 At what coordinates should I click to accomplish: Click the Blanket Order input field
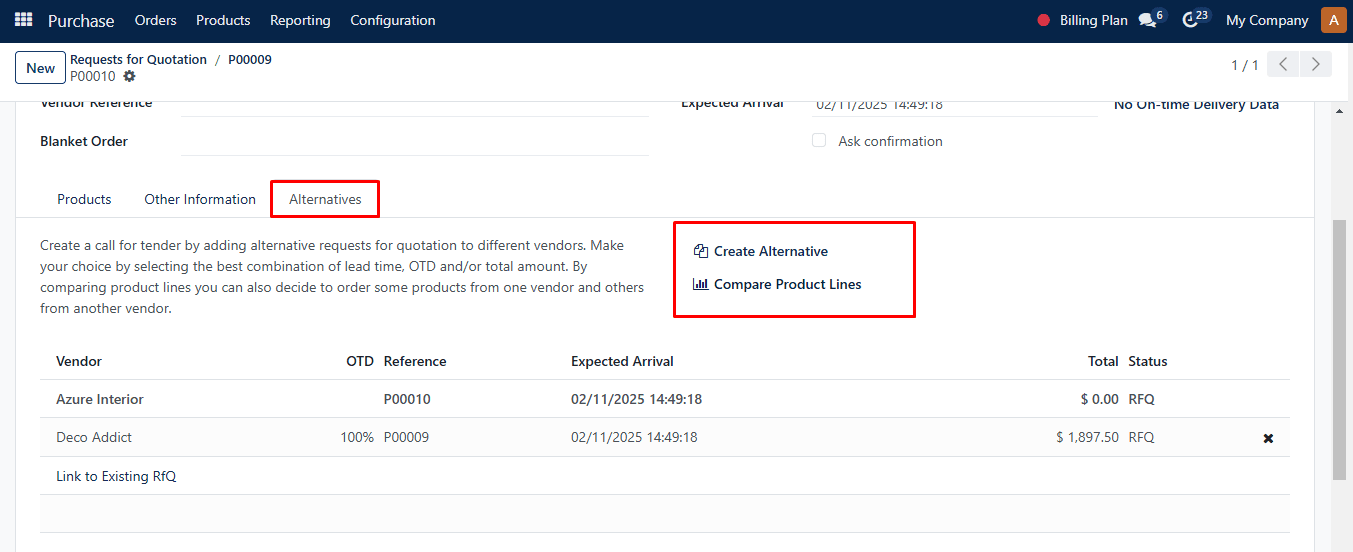pyautogui.click(x=415, y=141)
